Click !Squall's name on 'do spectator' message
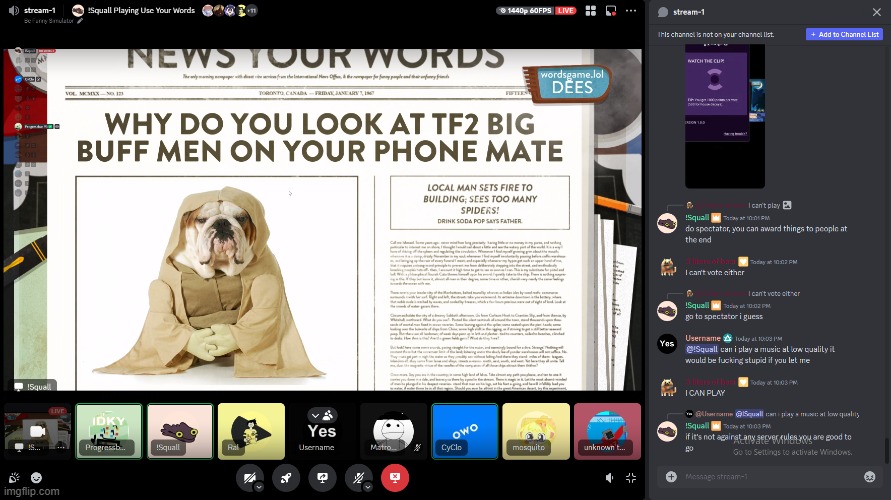 click(x=697, y=218)
